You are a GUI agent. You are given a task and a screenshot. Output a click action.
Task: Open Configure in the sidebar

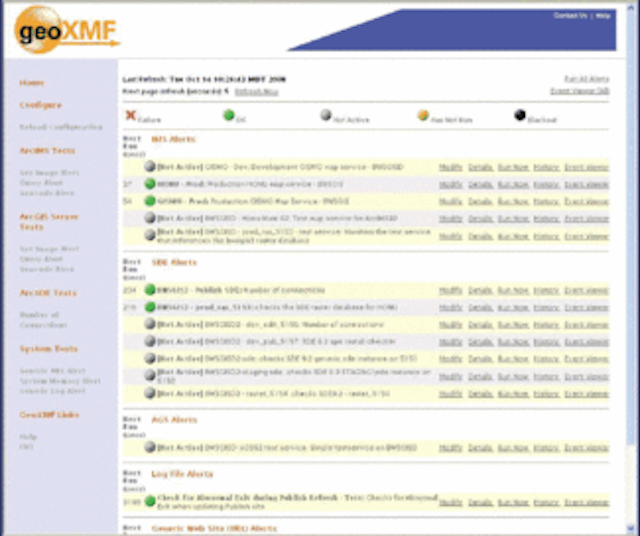point(40,105)
